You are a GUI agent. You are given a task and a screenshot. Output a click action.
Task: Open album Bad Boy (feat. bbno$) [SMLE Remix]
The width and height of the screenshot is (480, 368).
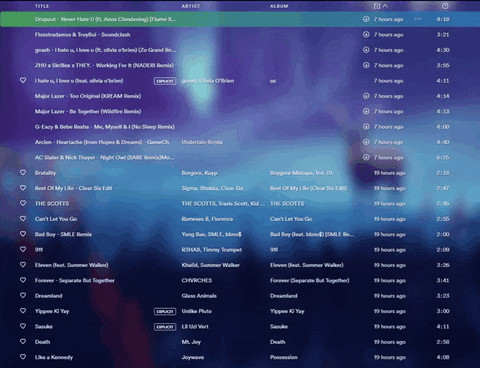coord(312,234)
